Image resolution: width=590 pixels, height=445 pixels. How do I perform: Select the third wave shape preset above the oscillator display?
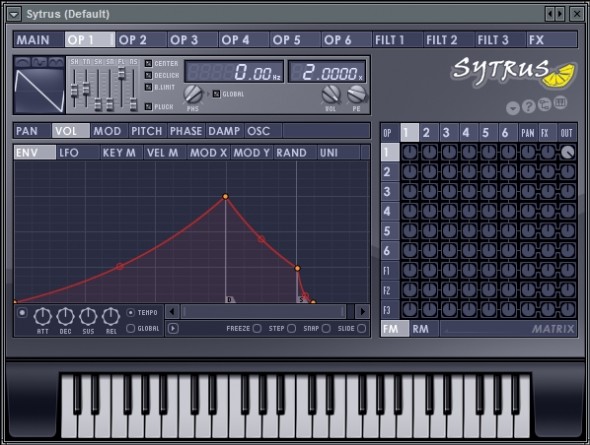click(x=56, y=62)
